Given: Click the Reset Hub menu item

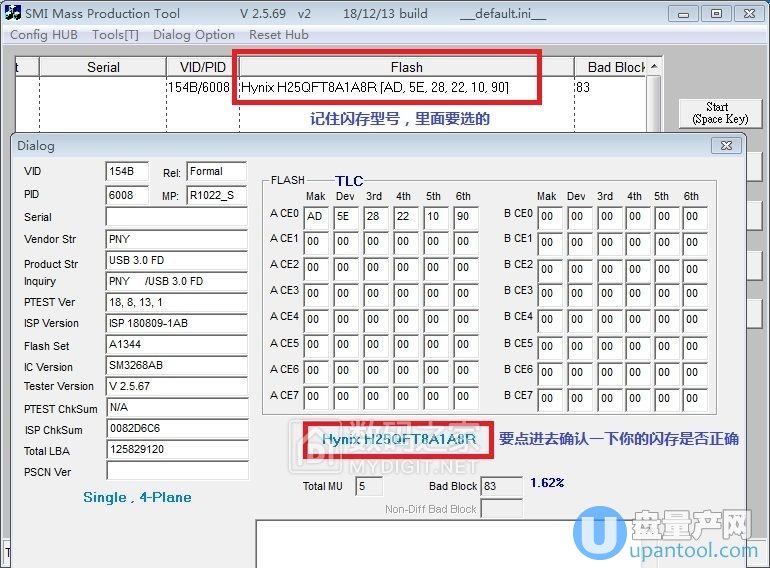Looking at the screenshot, I should pyautogui.click(x=279, y=34).
